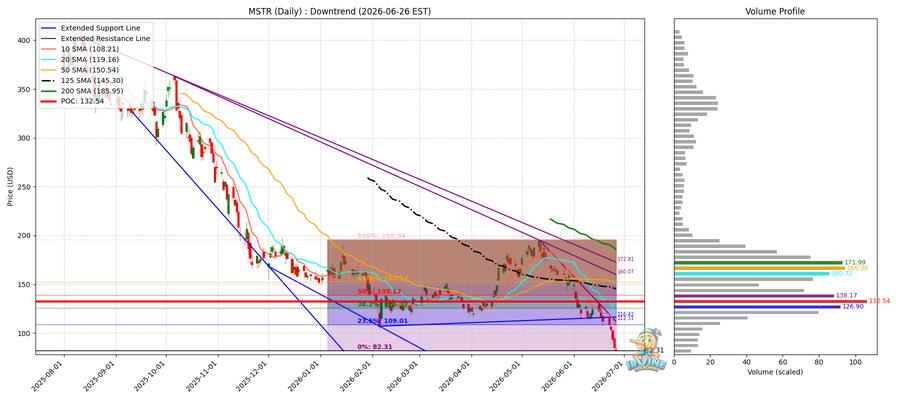Click the 100 tick on price axis
Image resolution: width=900 pixels, height=400 pixels.
pos(25,333)
